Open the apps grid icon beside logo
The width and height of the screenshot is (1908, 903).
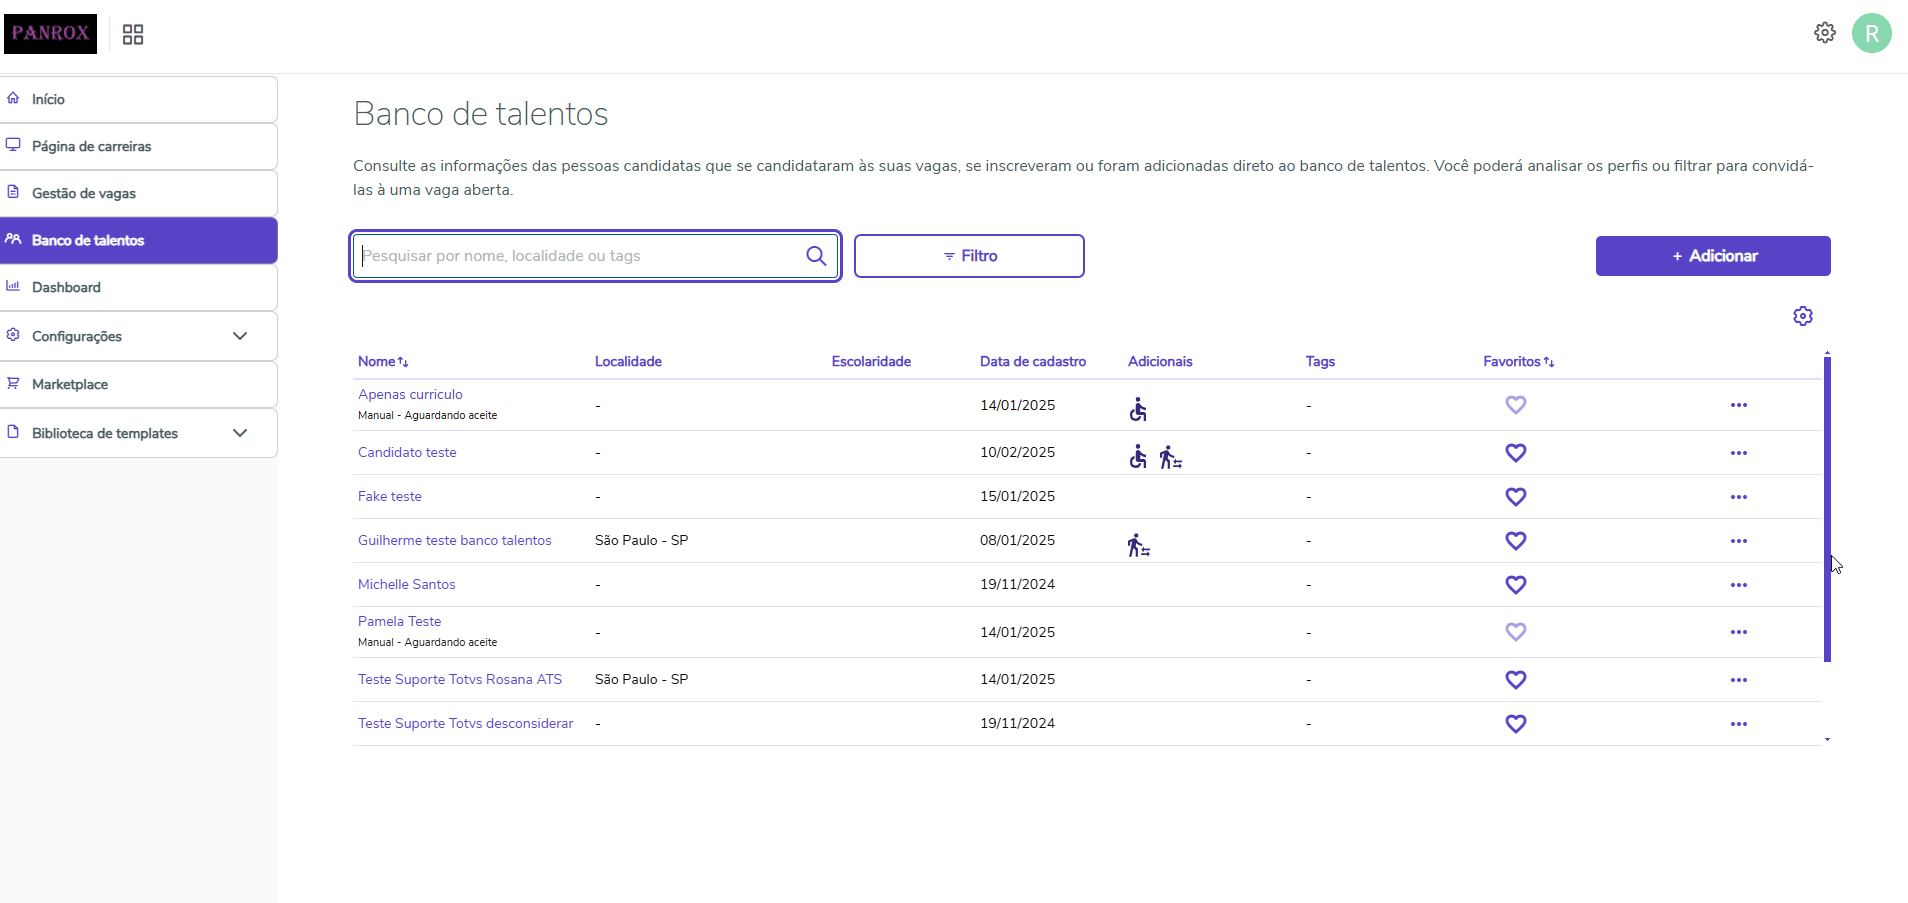pos(133,35)
